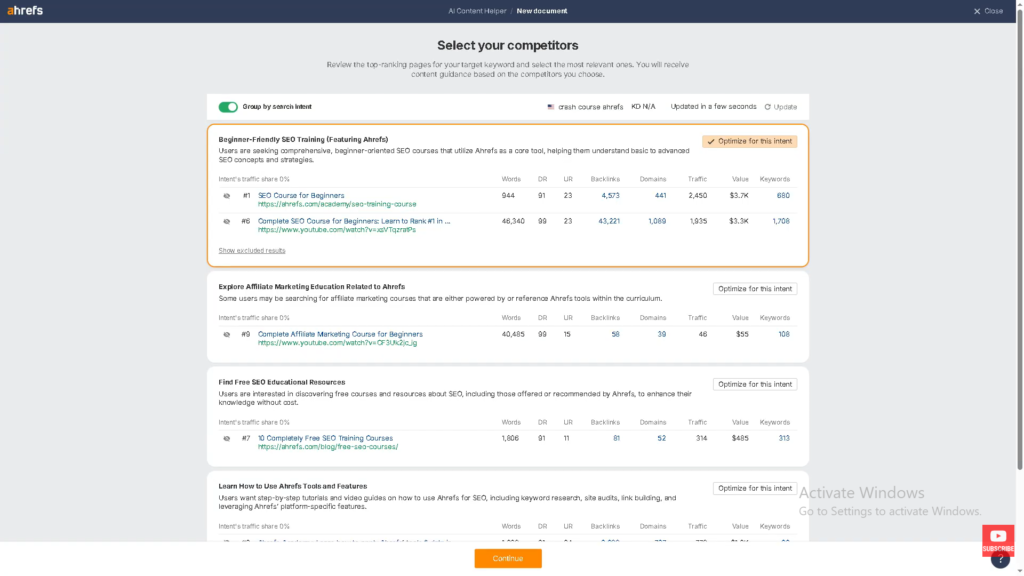Click the Update refresh icon

[x=768, y=107]
